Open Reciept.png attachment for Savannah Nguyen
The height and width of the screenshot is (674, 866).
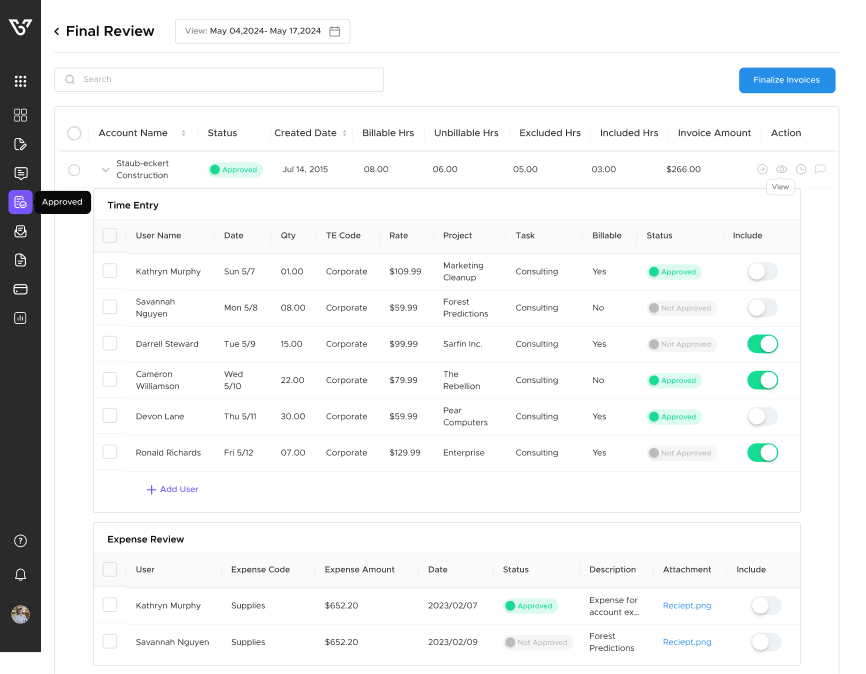[687, 642]
